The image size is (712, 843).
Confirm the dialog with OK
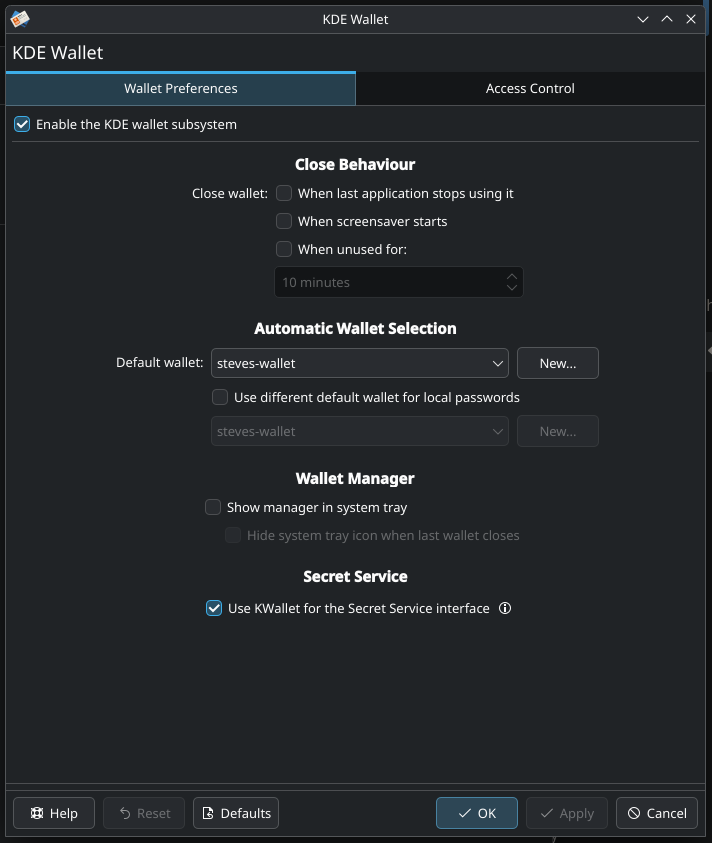[x=476, y=813]
